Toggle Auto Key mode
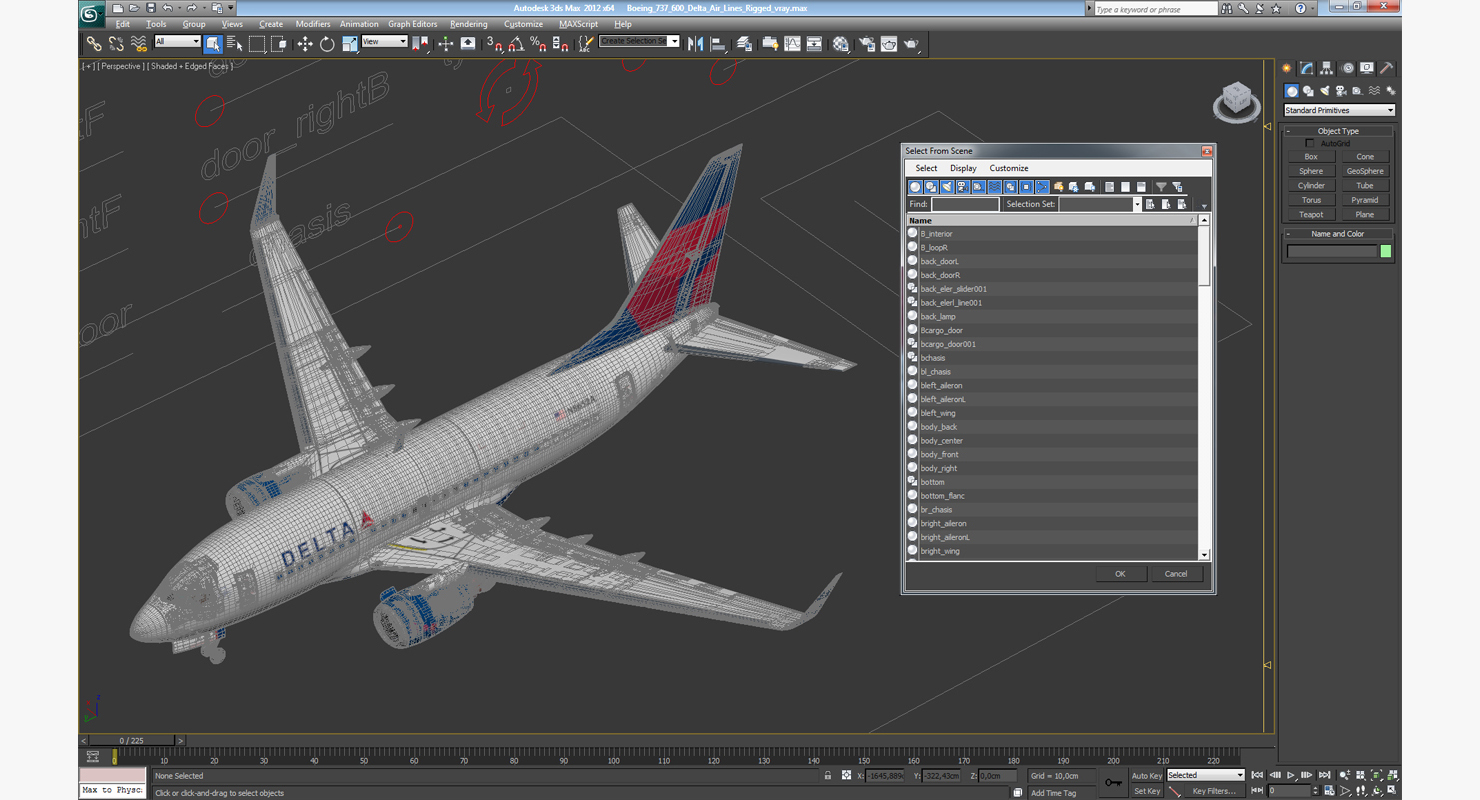This screenshot has height=800, width=1480. (1147, 775)
